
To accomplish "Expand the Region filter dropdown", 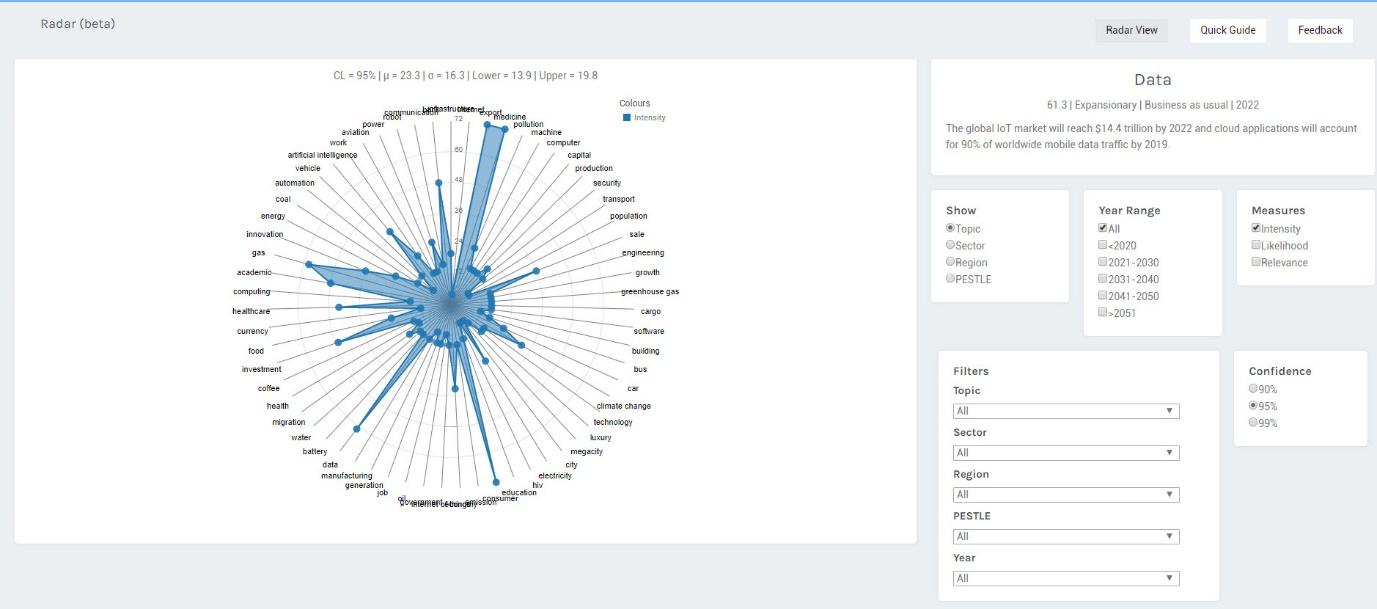I will 1066,494.
